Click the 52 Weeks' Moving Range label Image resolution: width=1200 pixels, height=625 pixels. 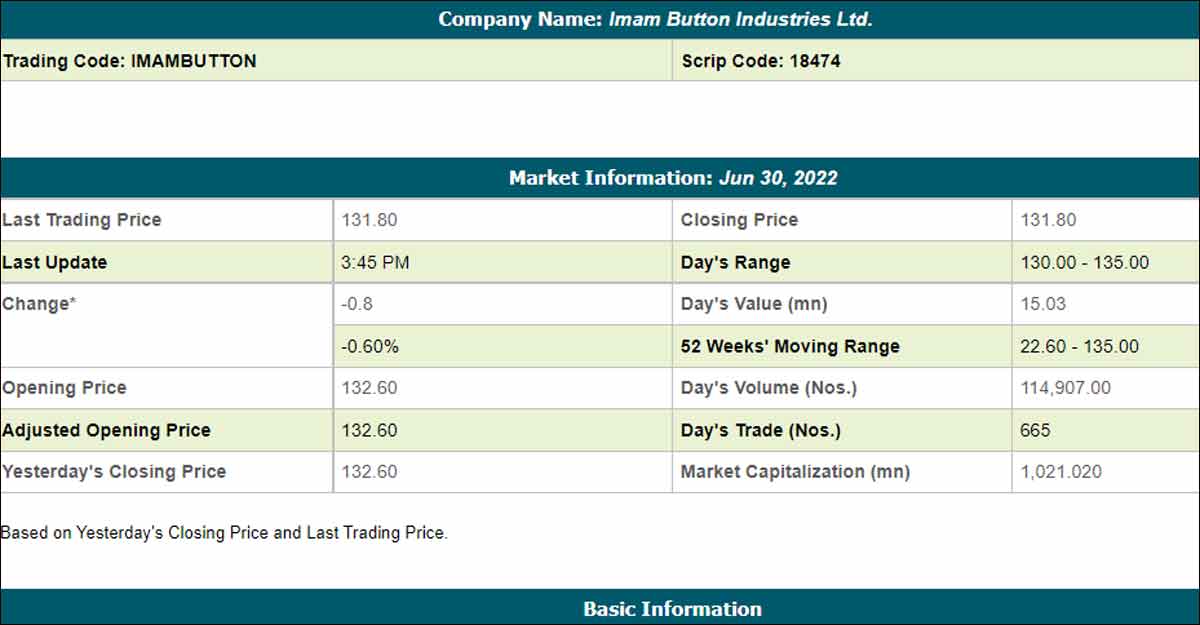coord(790,347)
